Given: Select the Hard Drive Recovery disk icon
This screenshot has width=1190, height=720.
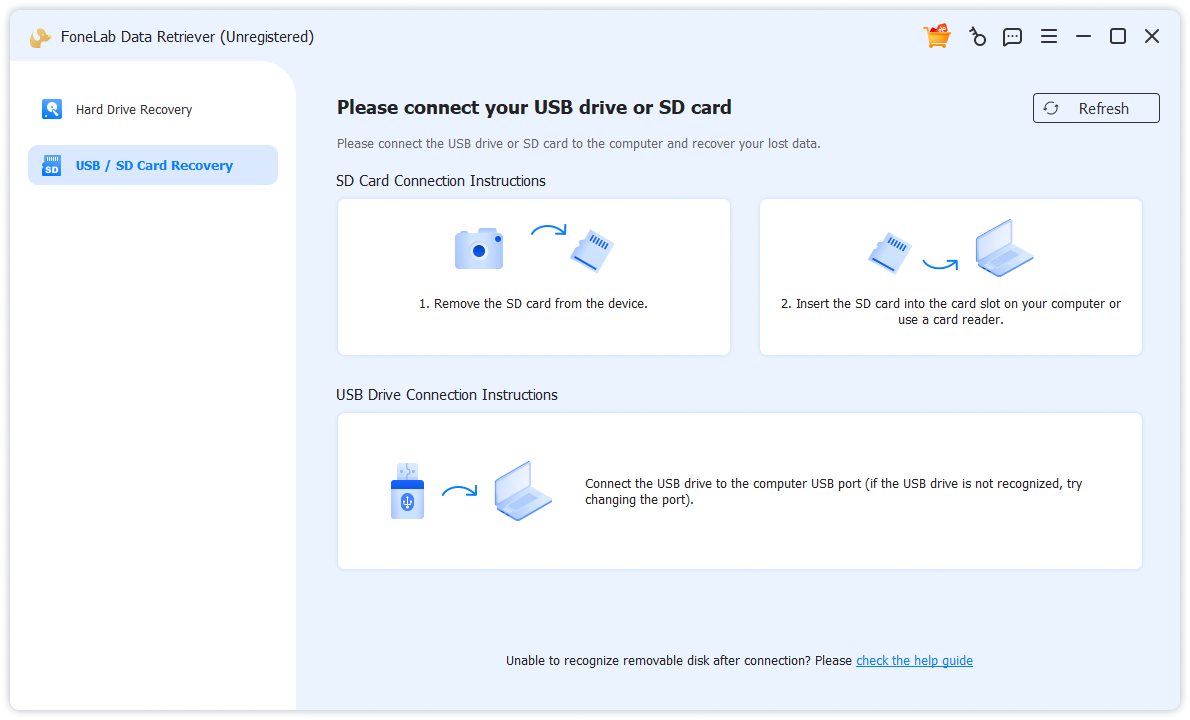Looking at the screenshot, I should [x=51, y=108].
